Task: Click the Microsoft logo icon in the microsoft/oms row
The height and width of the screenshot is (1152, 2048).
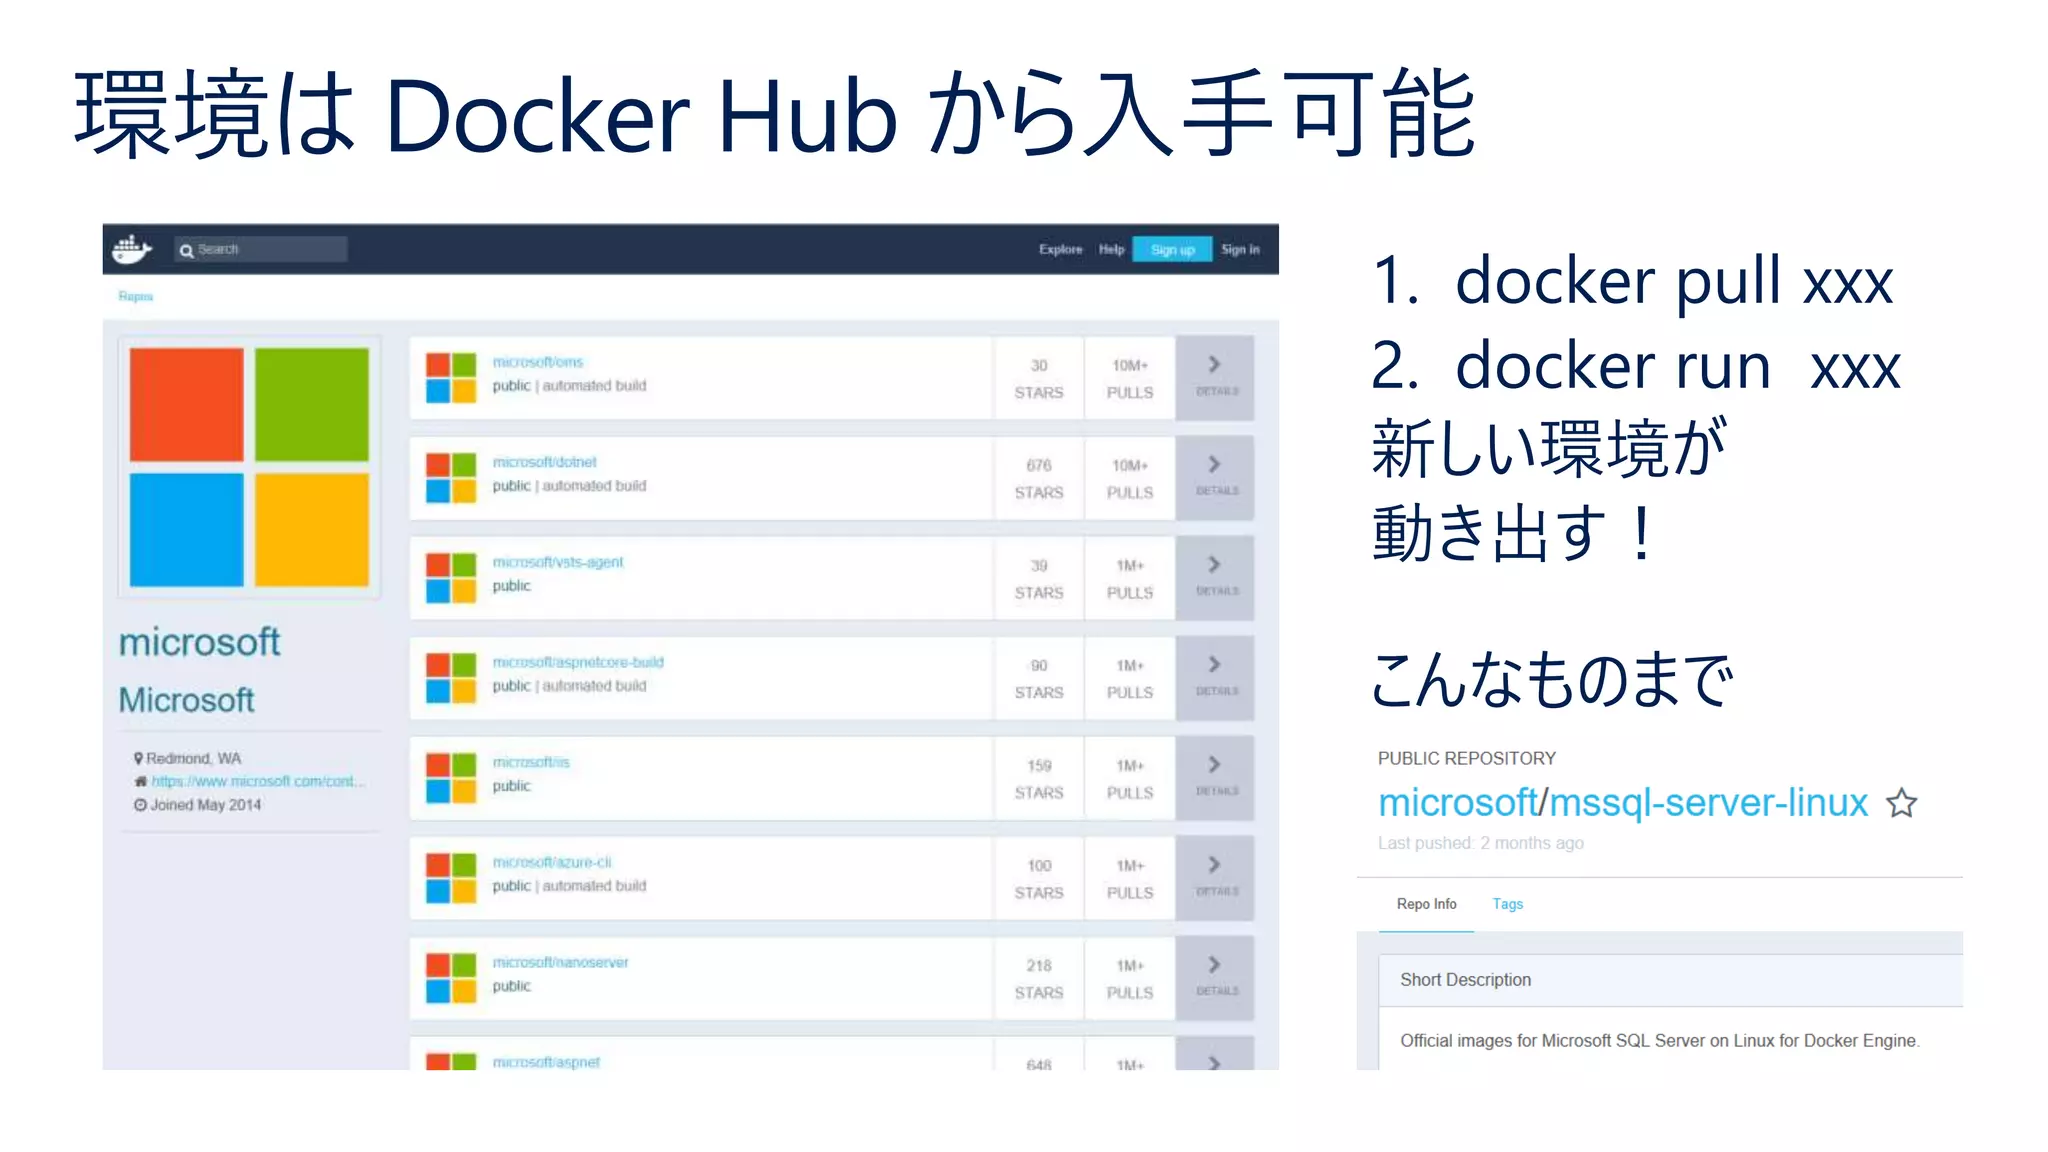Action: pos(451,378)
